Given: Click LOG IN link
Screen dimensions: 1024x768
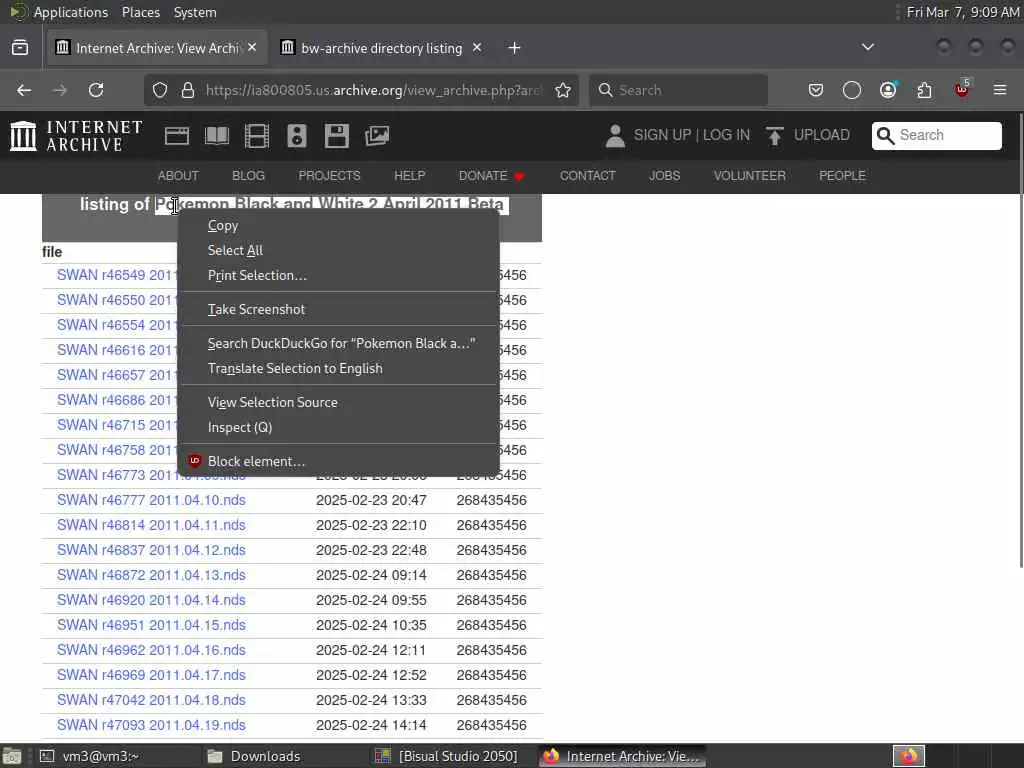Looking at the screenshot, I should pos(726,135).
